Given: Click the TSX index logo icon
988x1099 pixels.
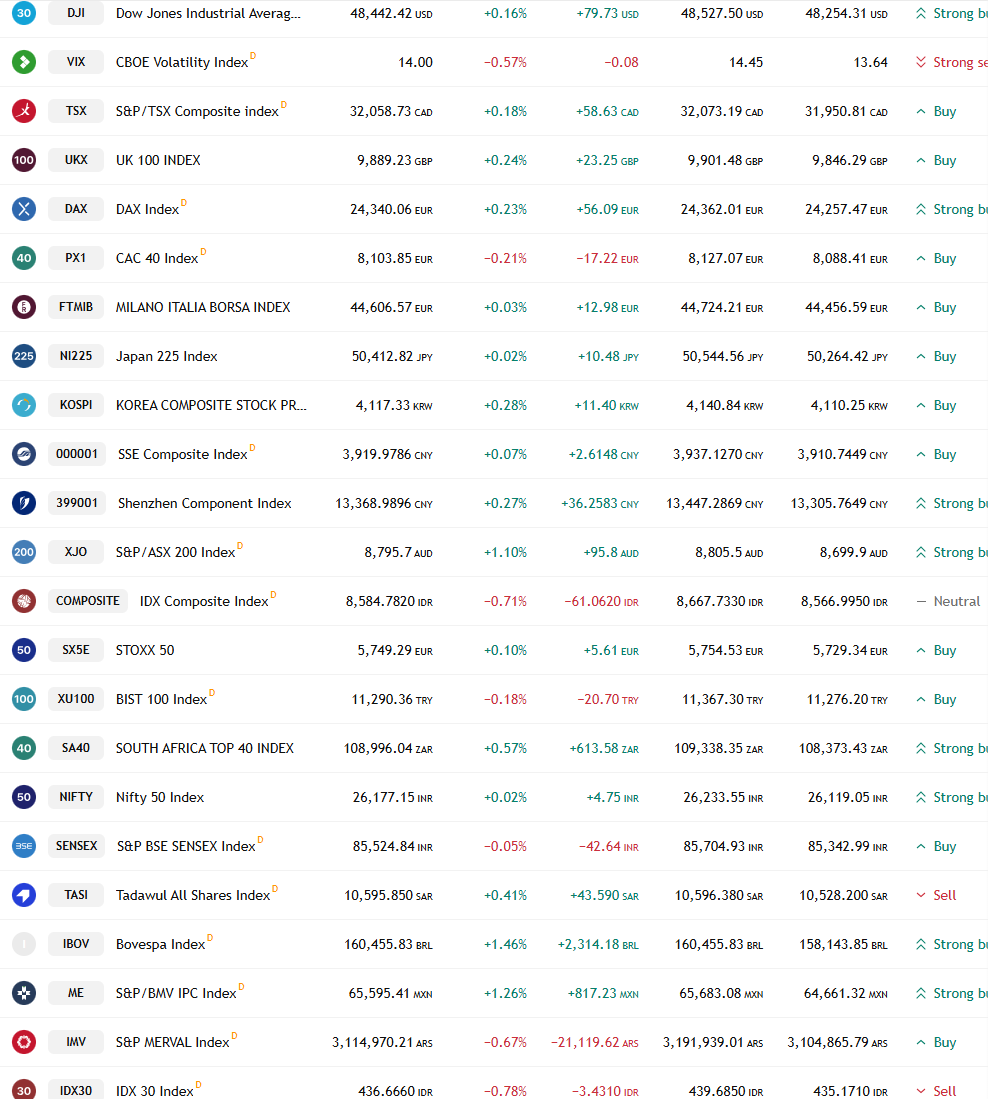Looking at the screenshot, I should (x=24, y=111).
